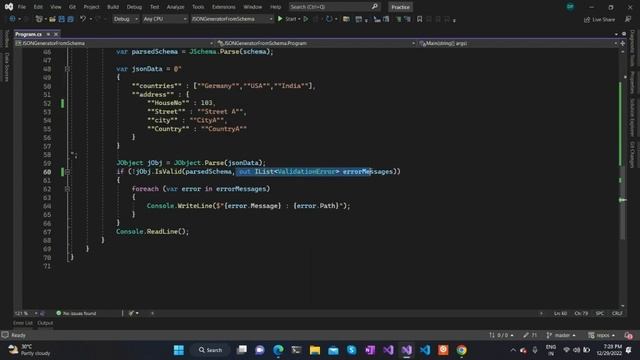Click the Bookmark toolbar icon
Image resolution: width=640 pixels, height=360 pixels.
pos(419,19)
